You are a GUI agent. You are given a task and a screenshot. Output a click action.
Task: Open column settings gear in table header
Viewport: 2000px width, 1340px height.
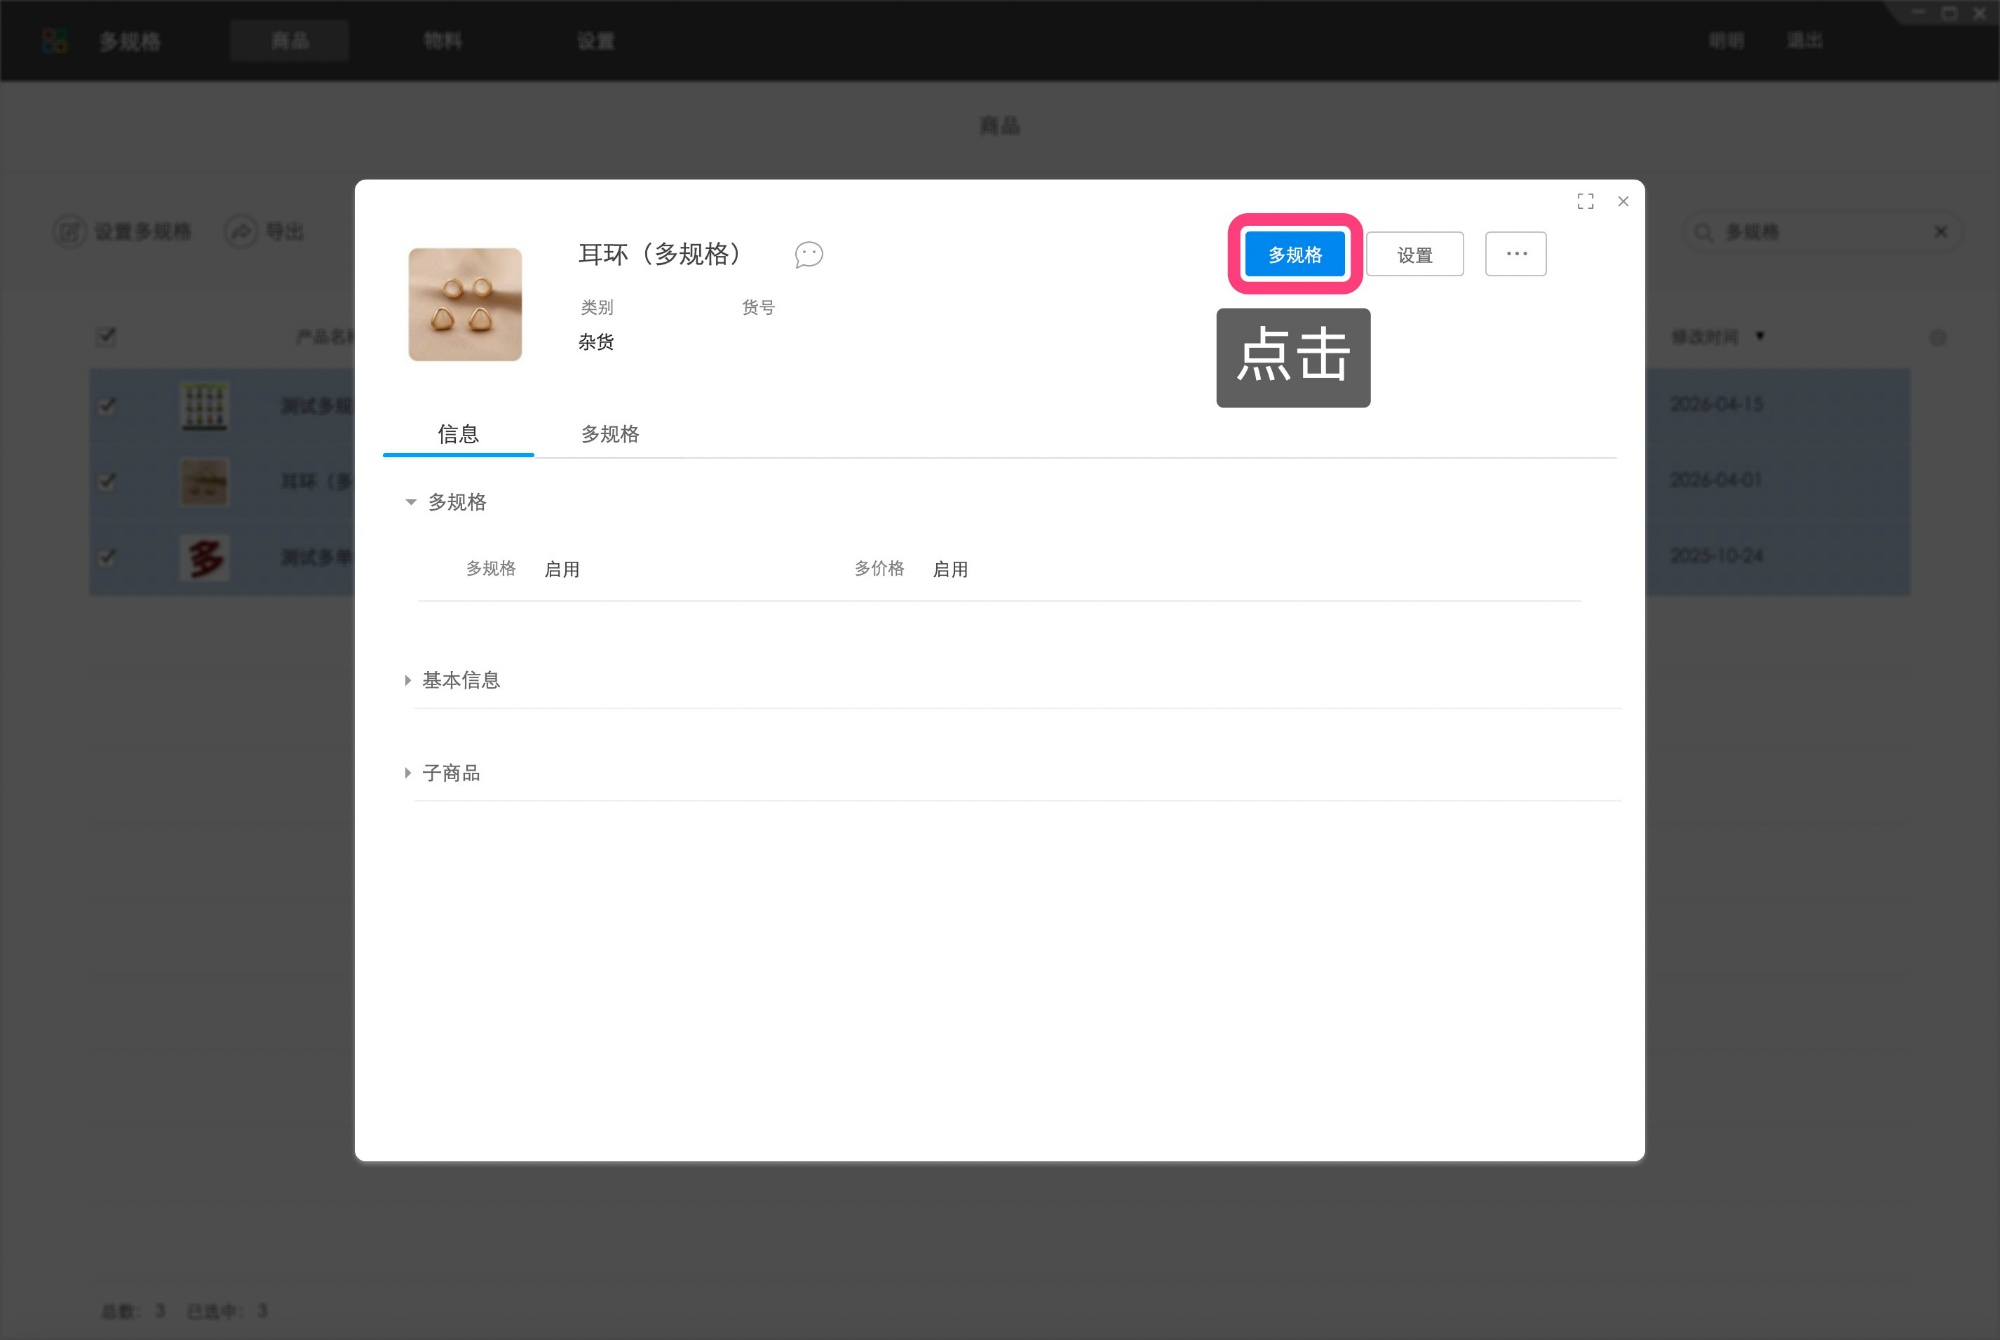[1938, 338]
